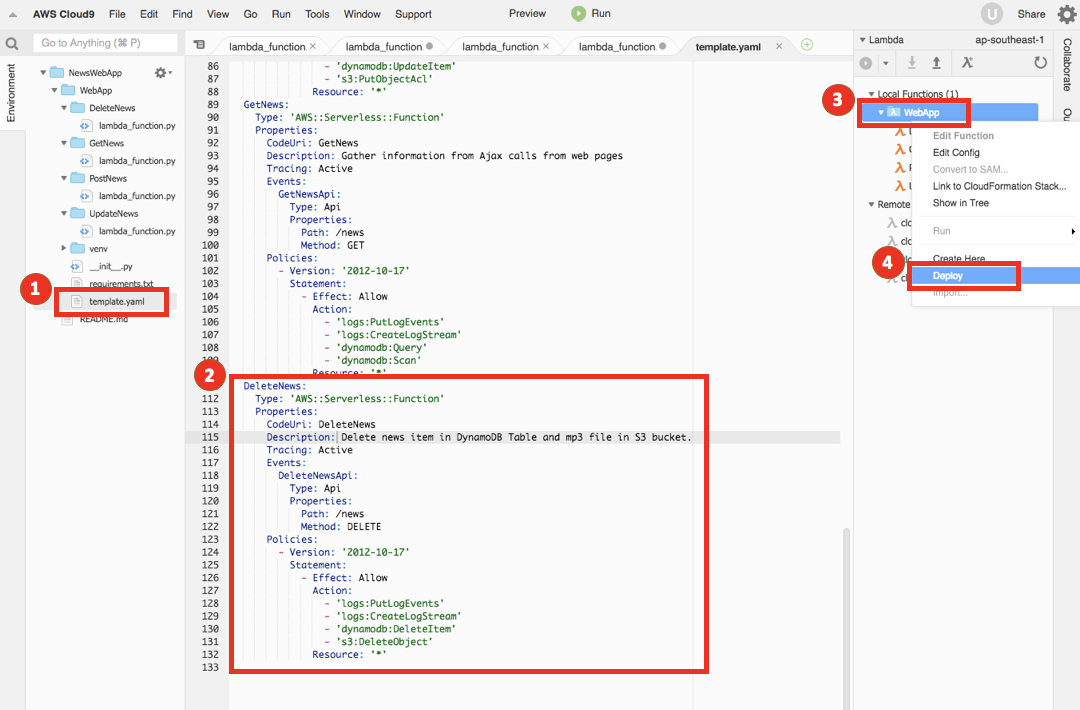Click the Python file icon under DeleteNews

pos(85,125)
